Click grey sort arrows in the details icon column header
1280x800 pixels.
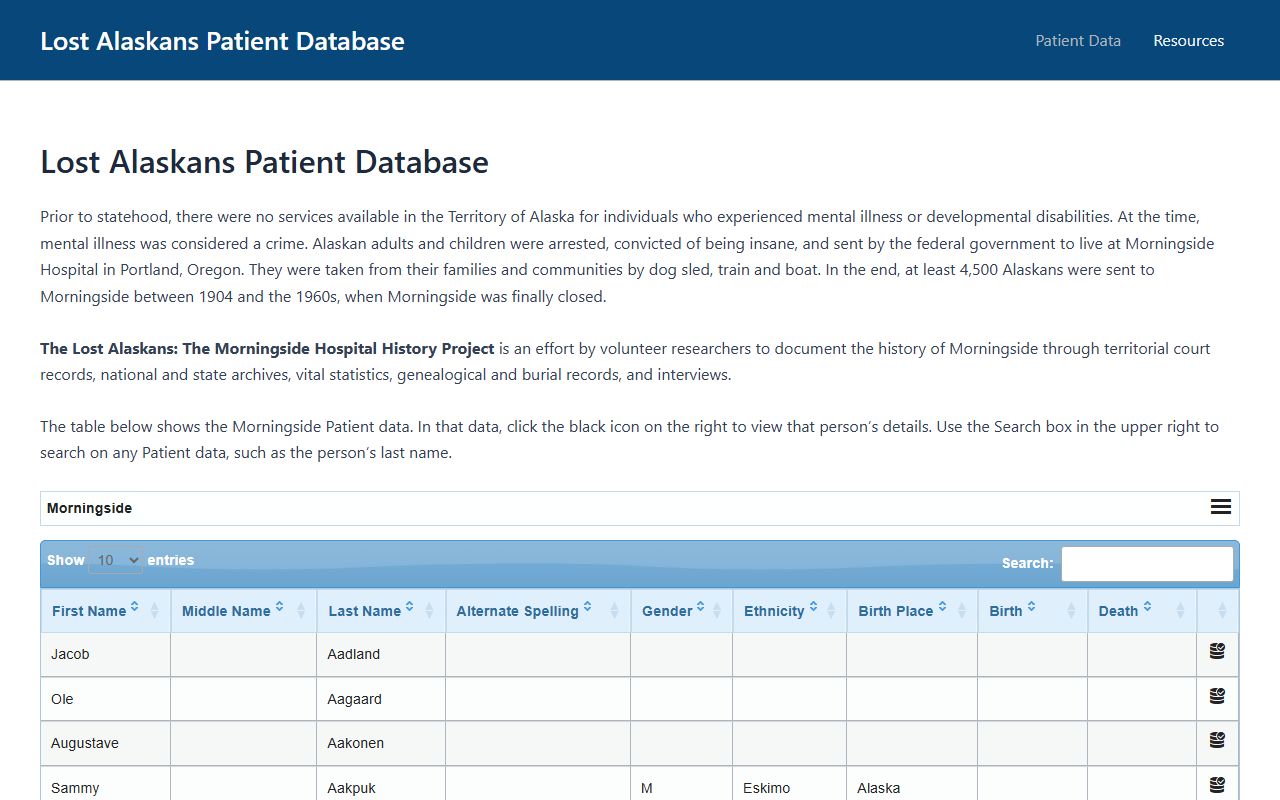[x=1222, y=611]
